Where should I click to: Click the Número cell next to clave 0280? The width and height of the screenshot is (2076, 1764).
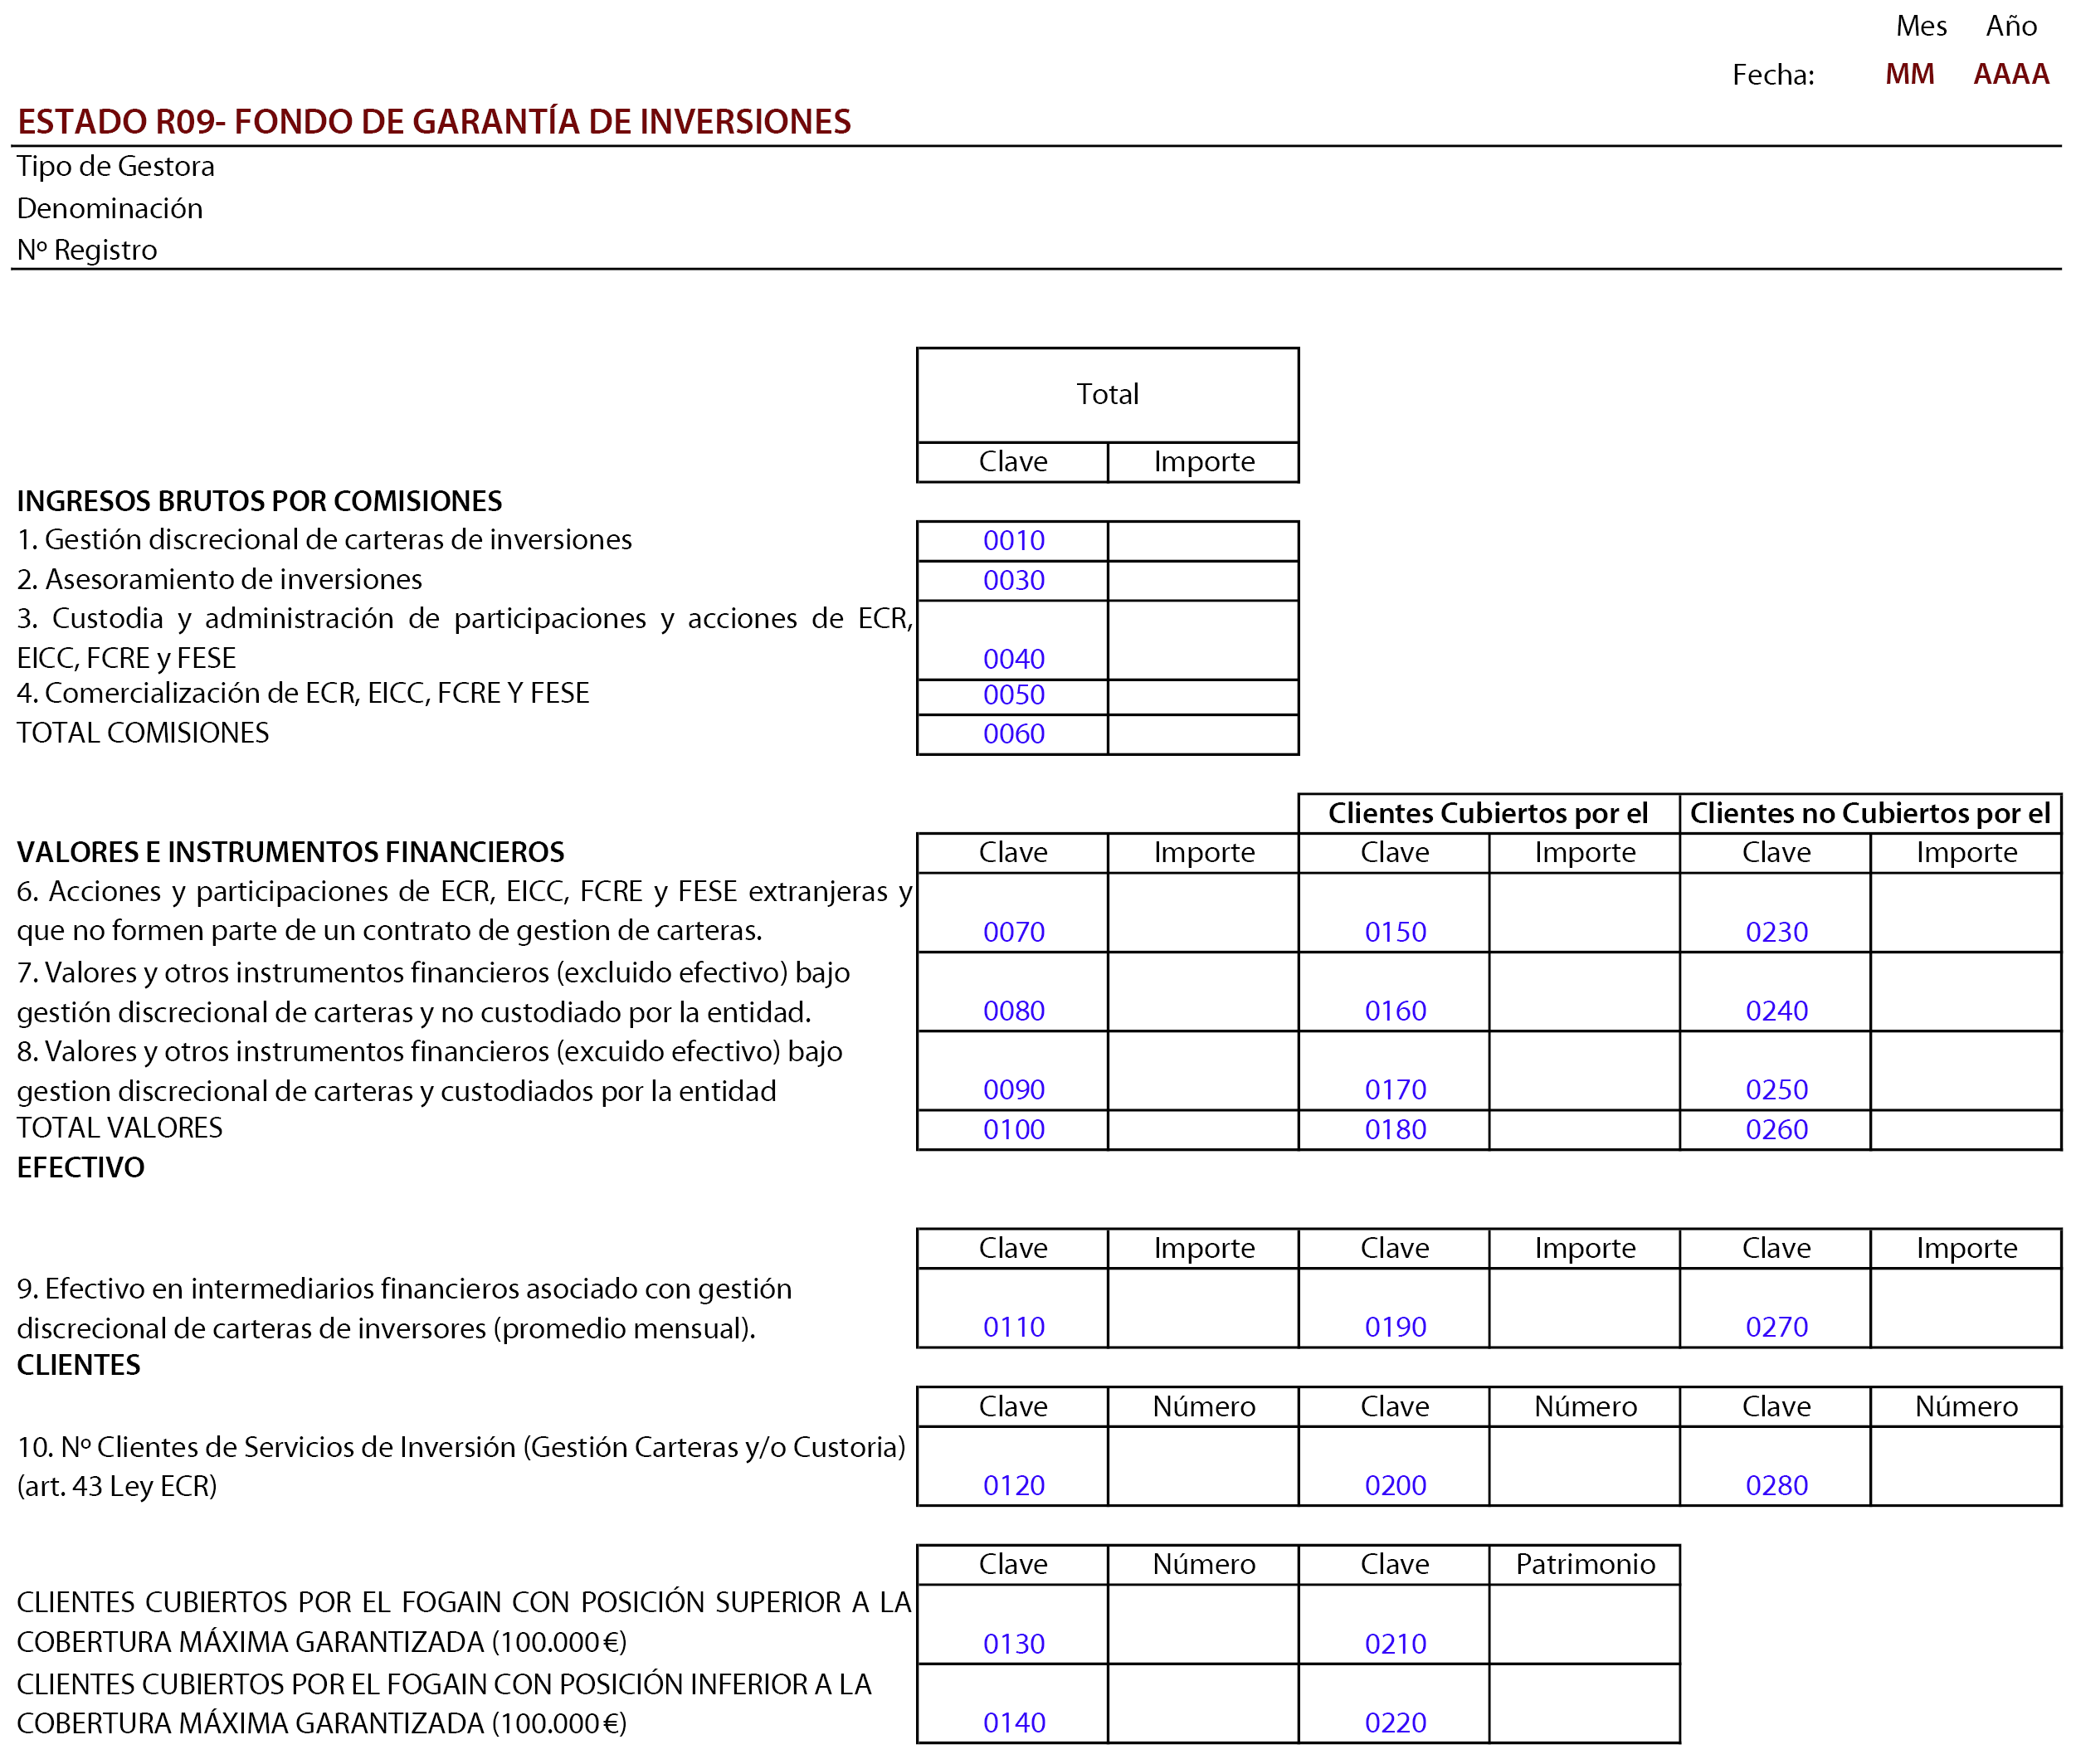(1966, 1467)
